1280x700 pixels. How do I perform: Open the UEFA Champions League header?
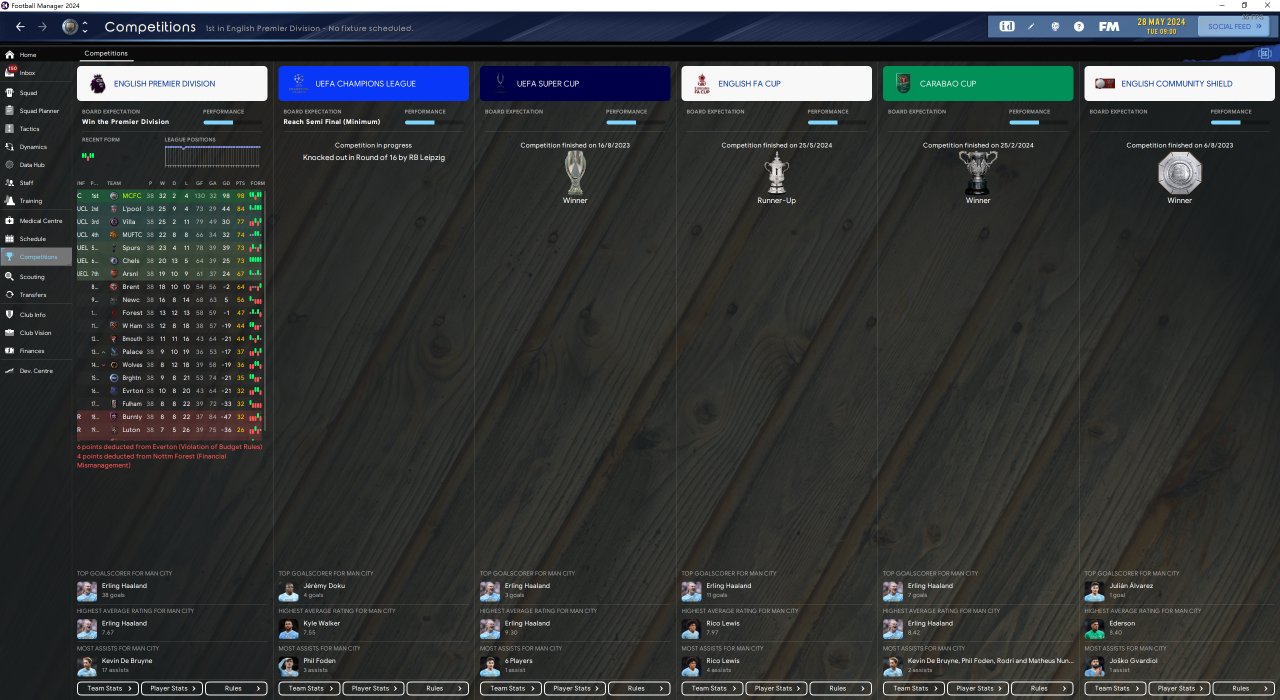(373, 83)
